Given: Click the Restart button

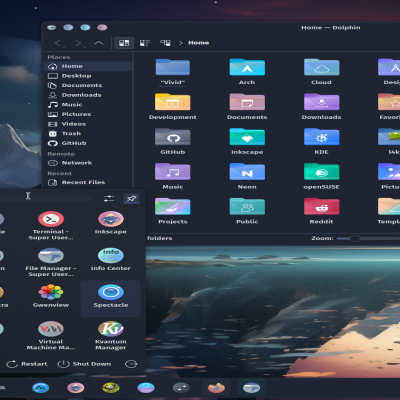Looking at the screenshot, I should [27, 364].
